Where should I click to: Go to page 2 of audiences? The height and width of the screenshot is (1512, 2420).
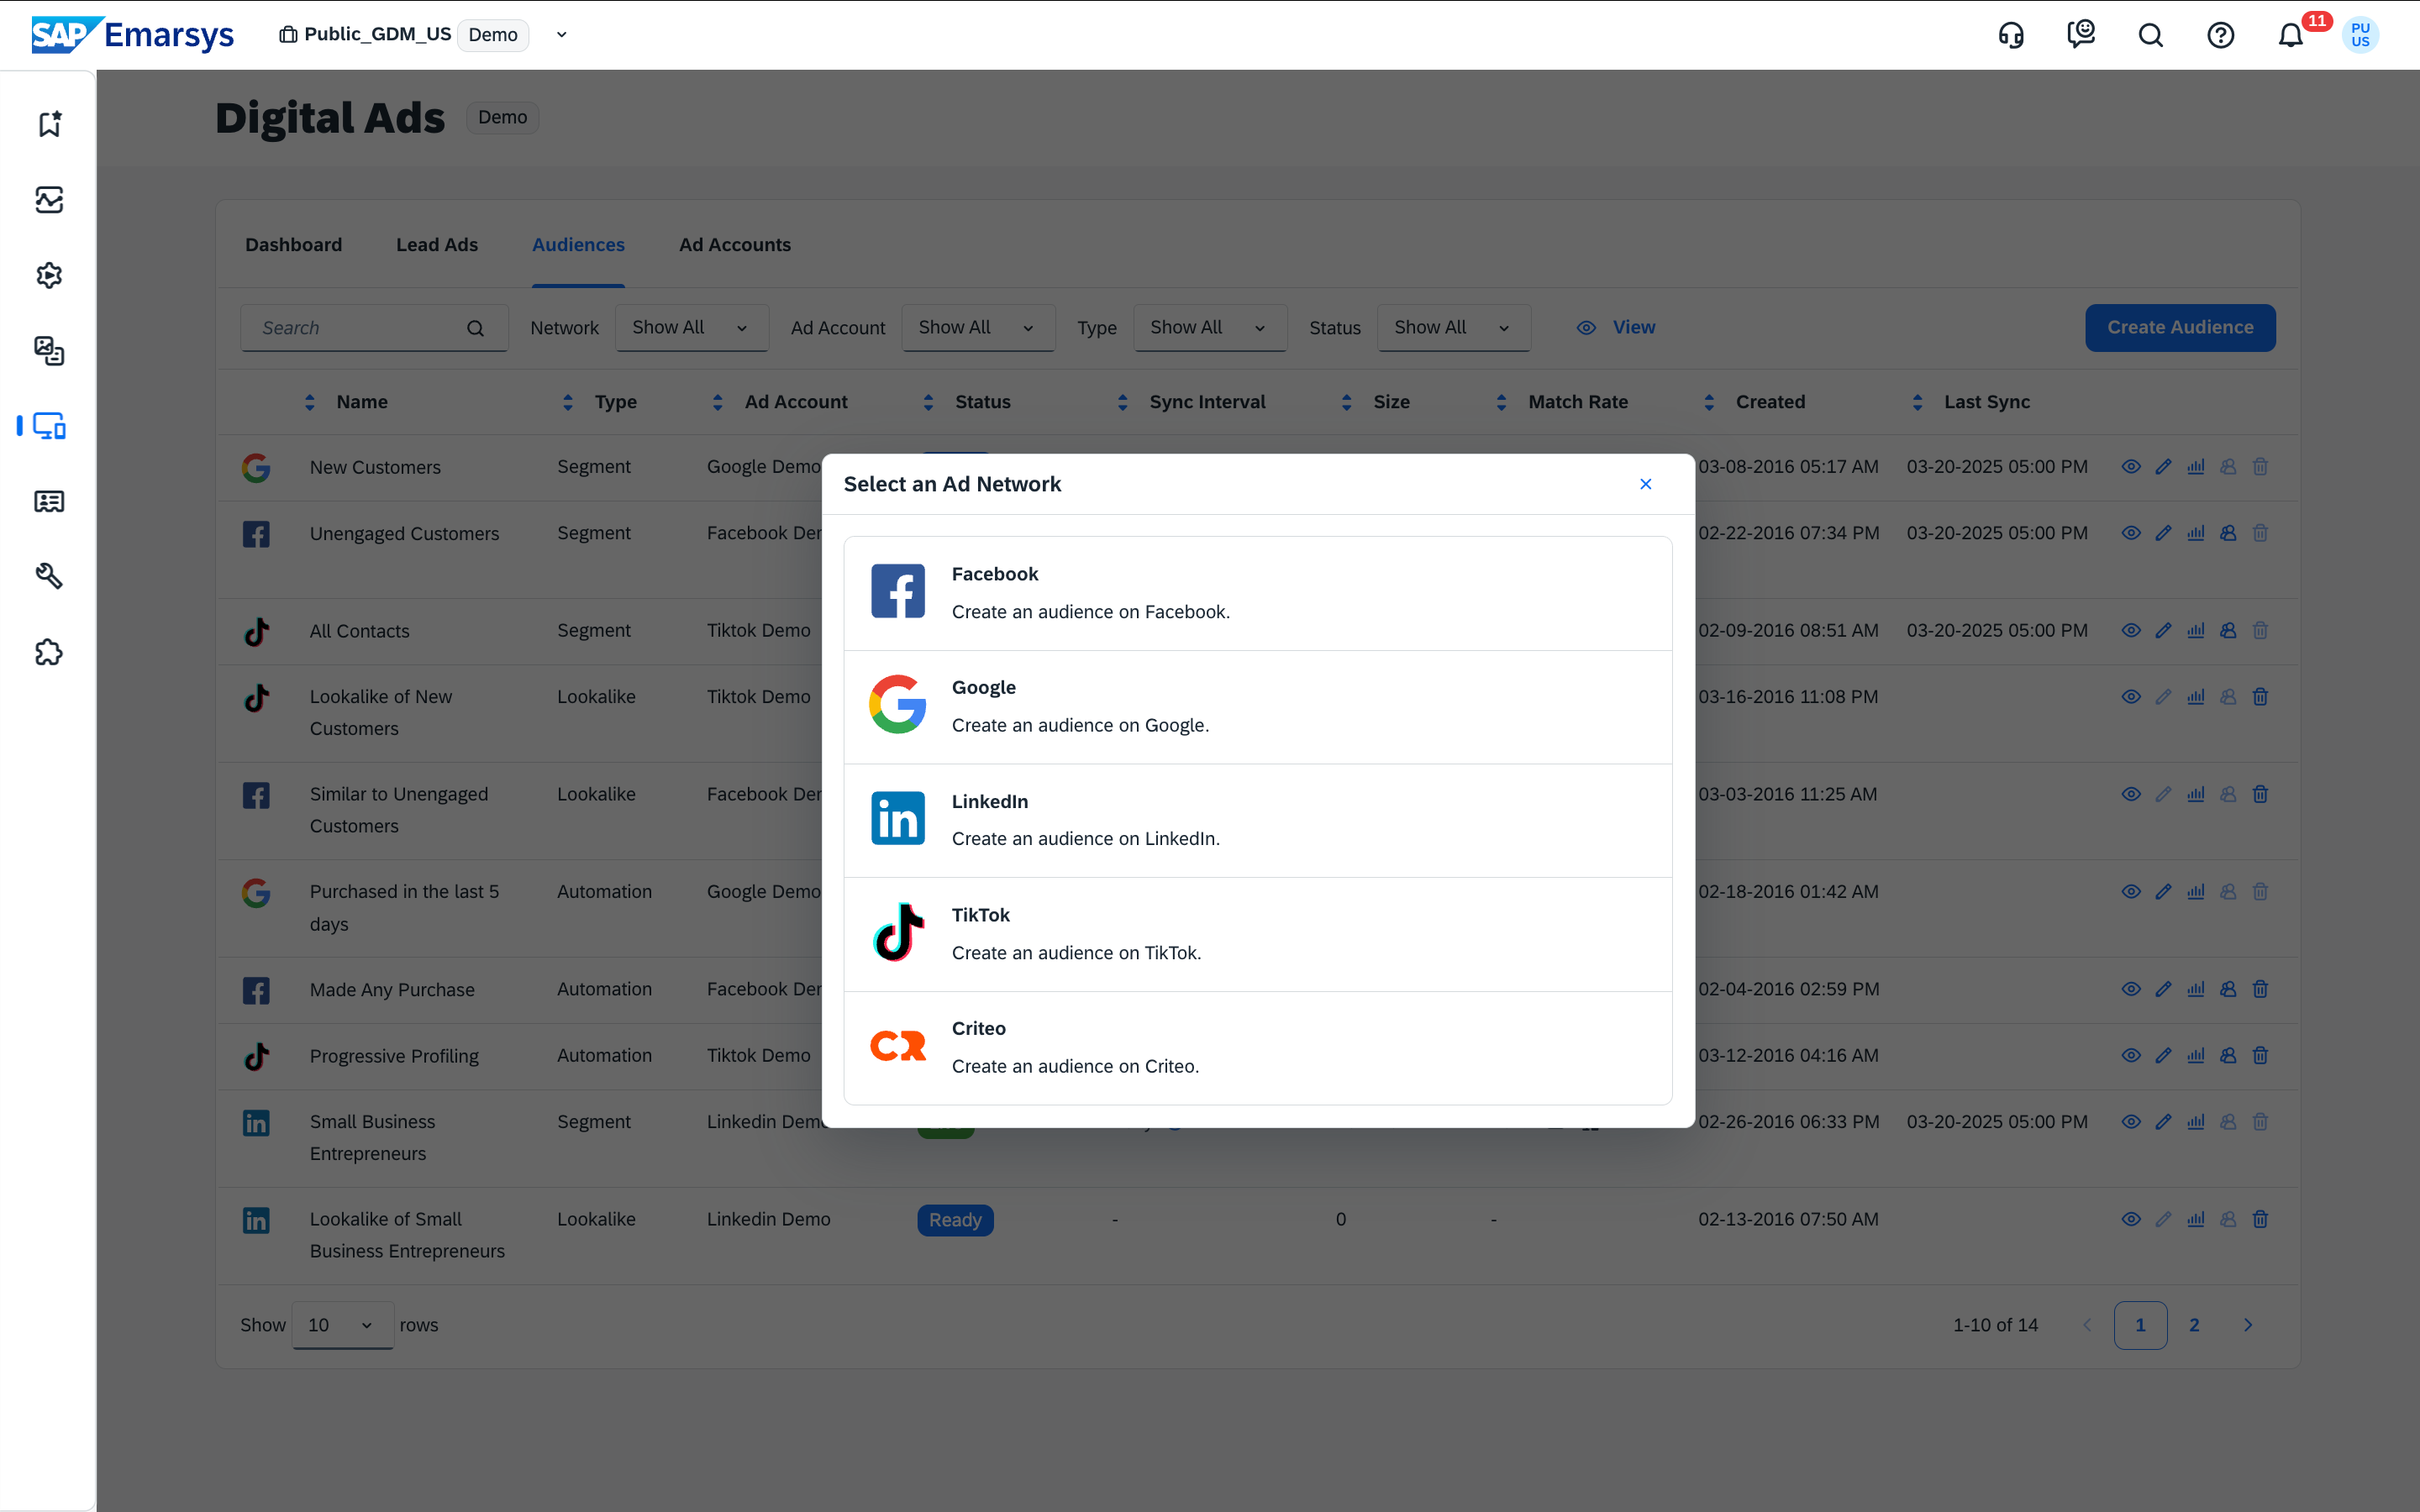[x=2194, y=1325]
